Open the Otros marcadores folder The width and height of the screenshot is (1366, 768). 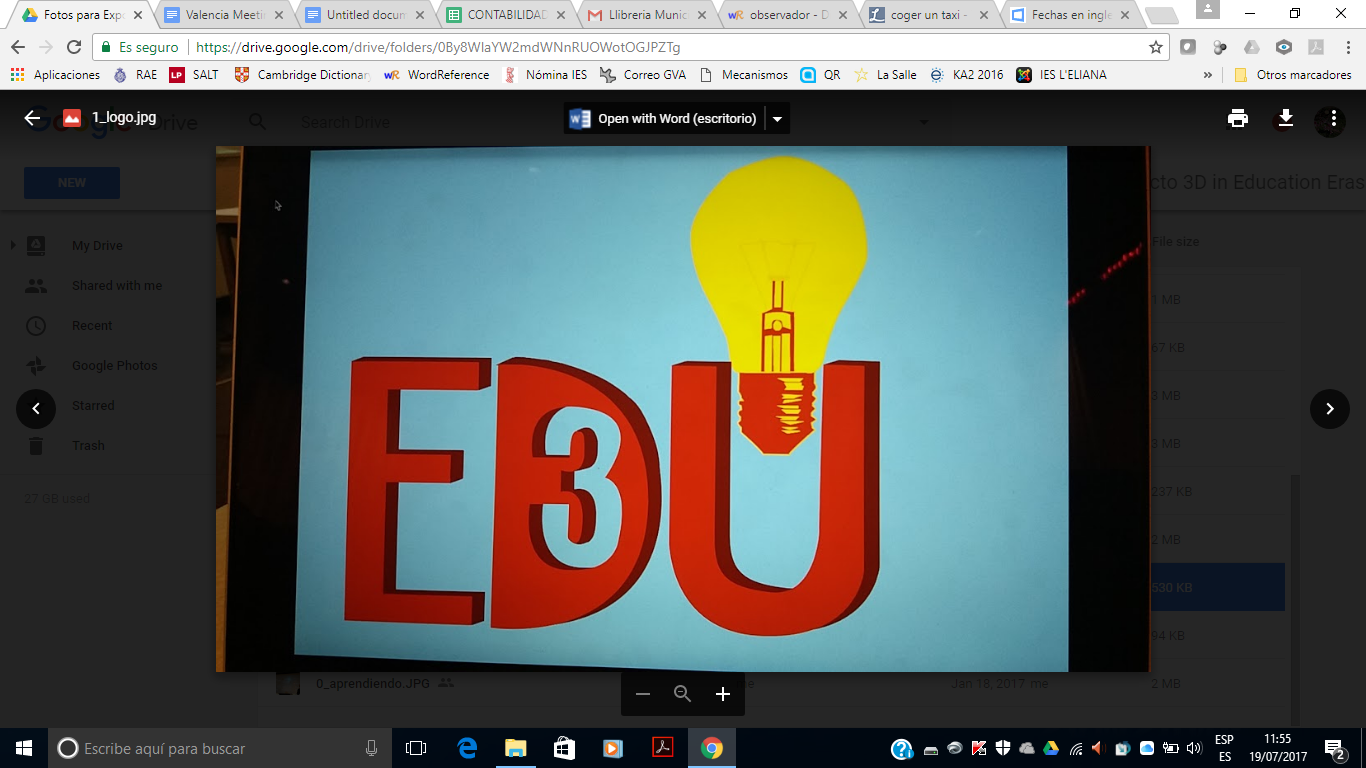tap(1293, 75)
